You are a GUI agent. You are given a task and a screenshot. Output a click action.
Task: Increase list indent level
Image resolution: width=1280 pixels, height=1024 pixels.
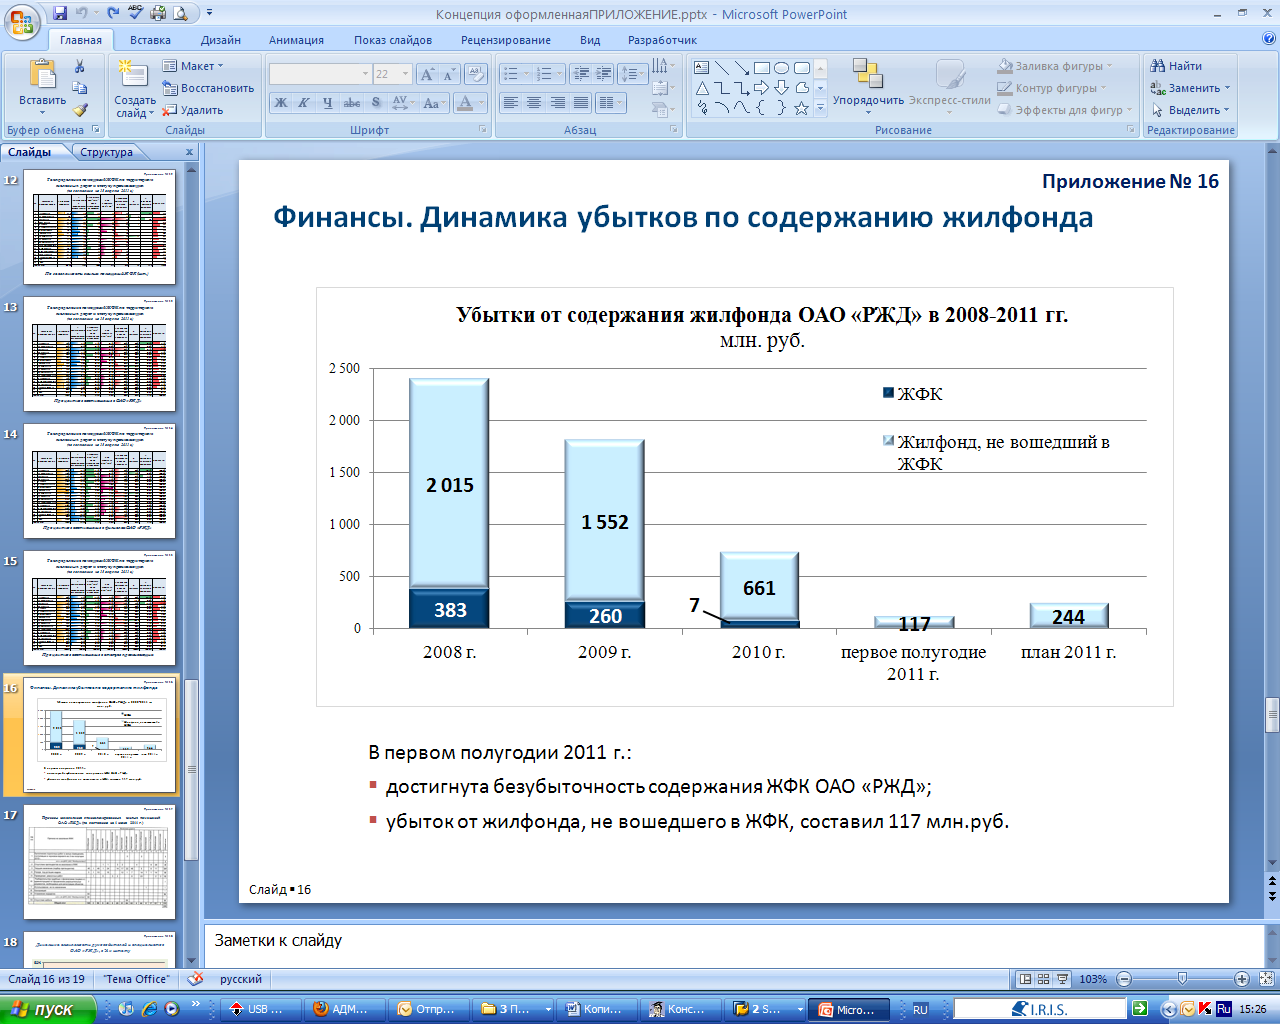pyautogui.click(x=603, y=74)
